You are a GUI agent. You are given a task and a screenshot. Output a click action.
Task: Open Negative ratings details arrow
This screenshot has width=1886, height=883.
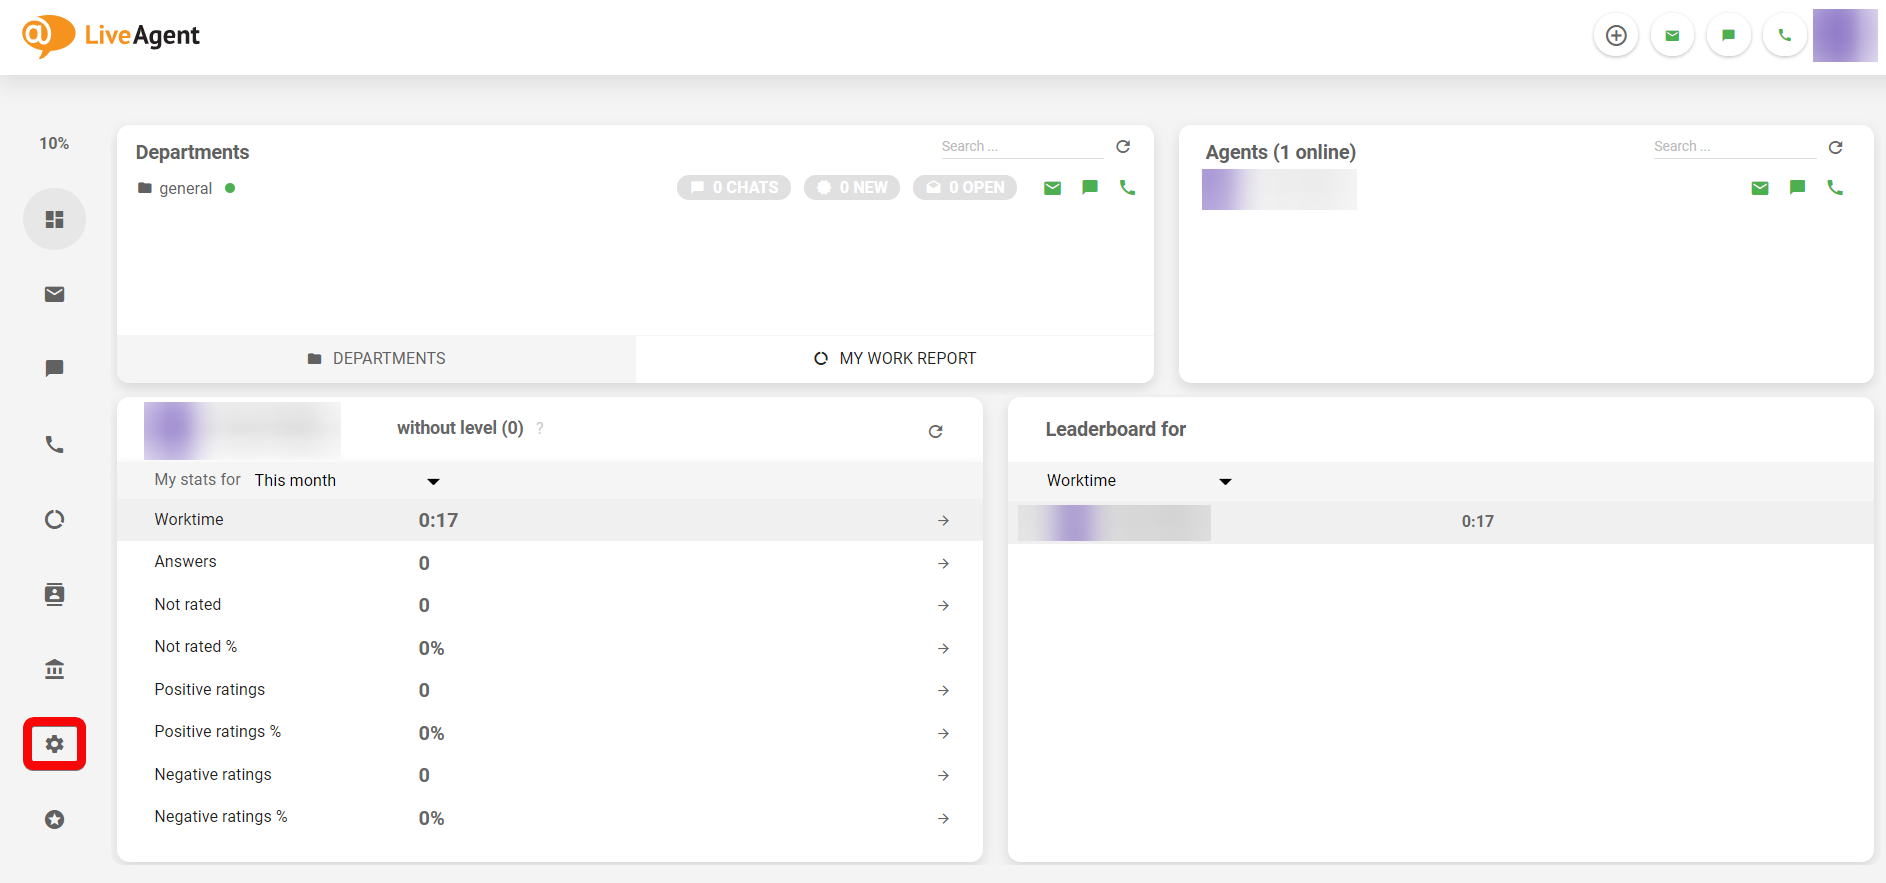[943, 776]
